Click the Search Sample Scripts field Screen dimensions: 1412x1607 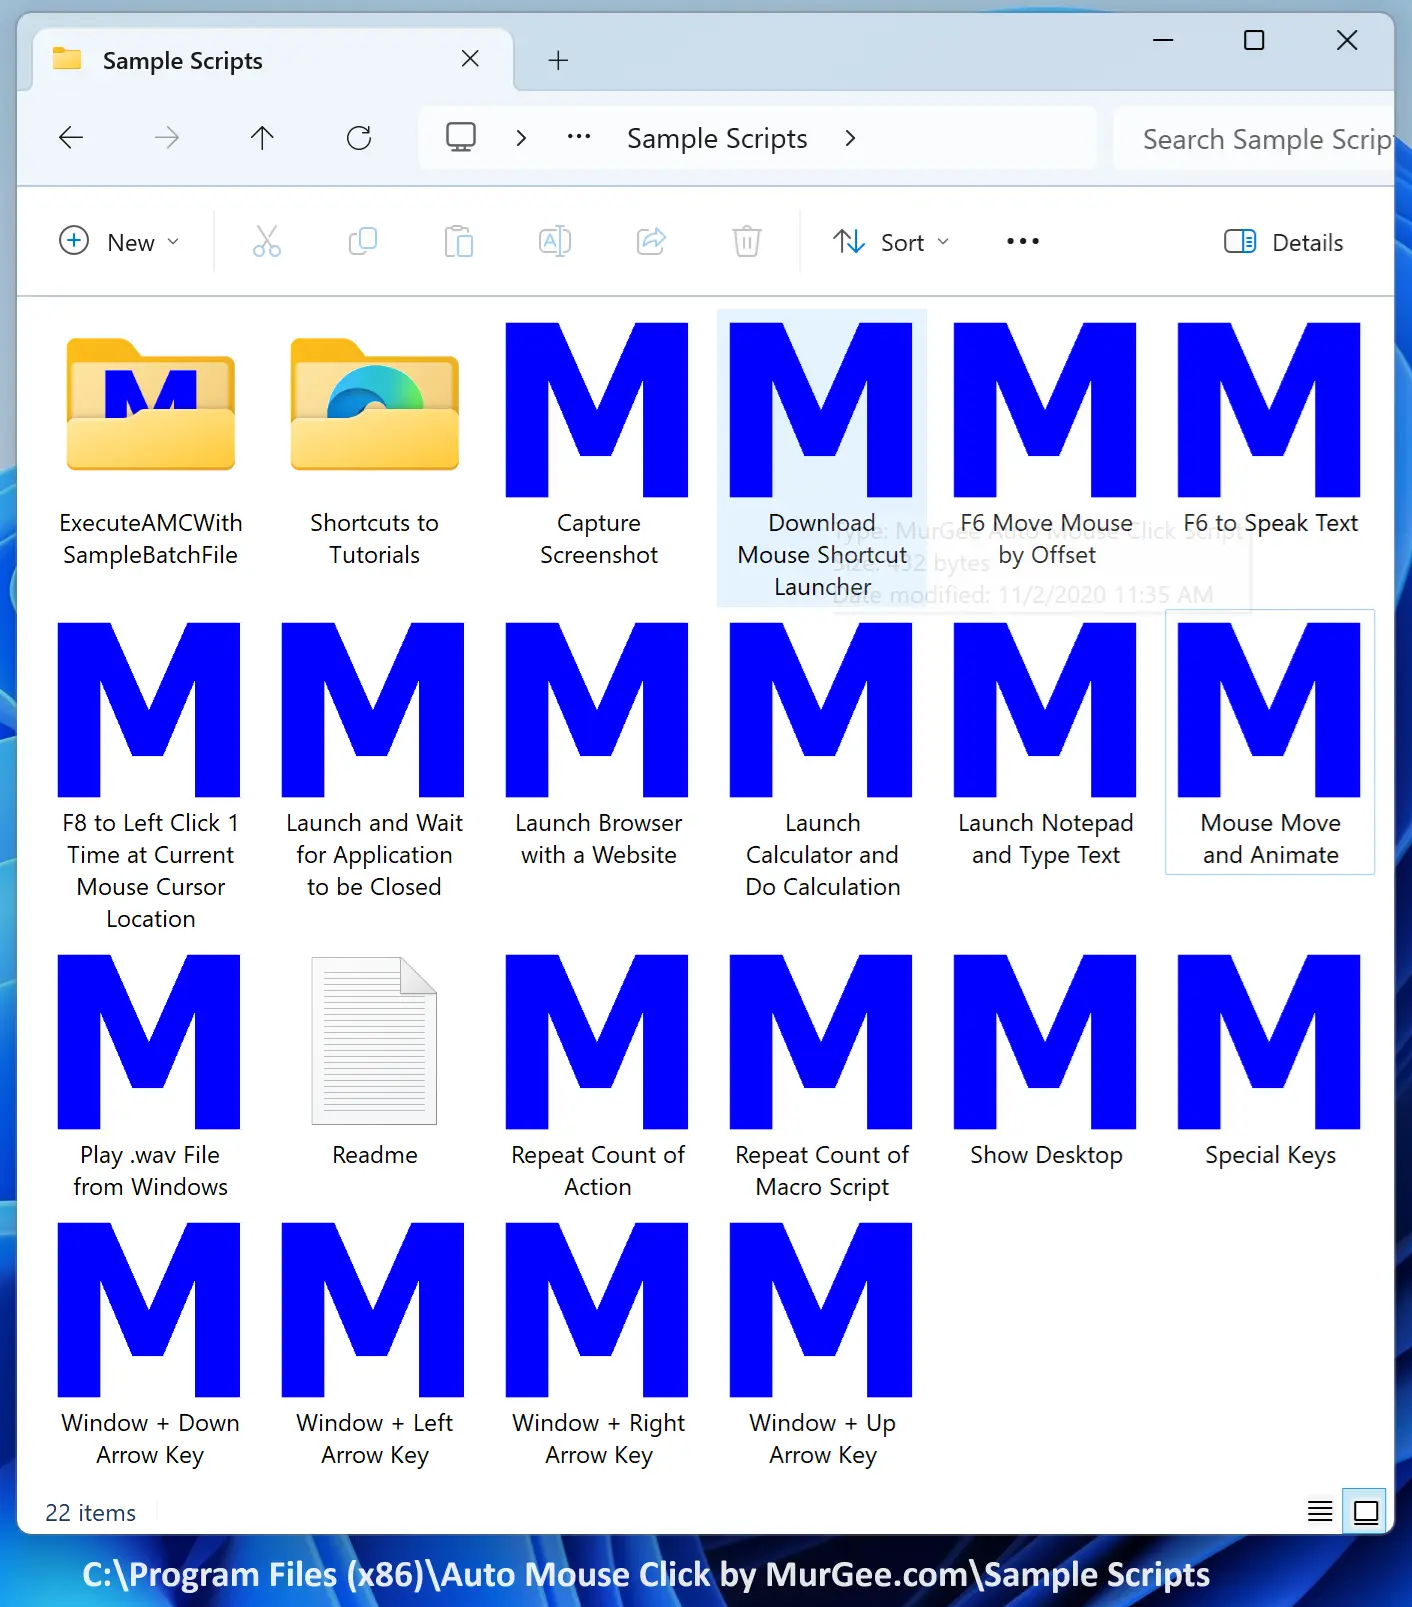(1260, 139)
